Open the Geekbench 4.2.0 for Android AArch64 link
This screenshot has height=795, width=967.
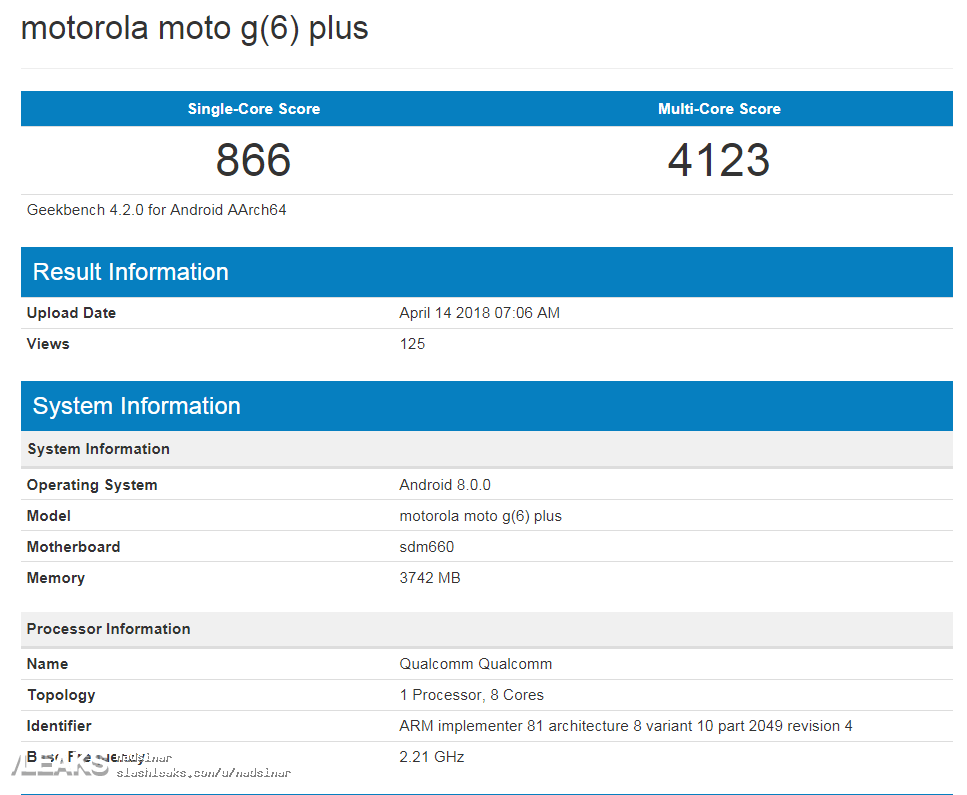pos(156,210)
